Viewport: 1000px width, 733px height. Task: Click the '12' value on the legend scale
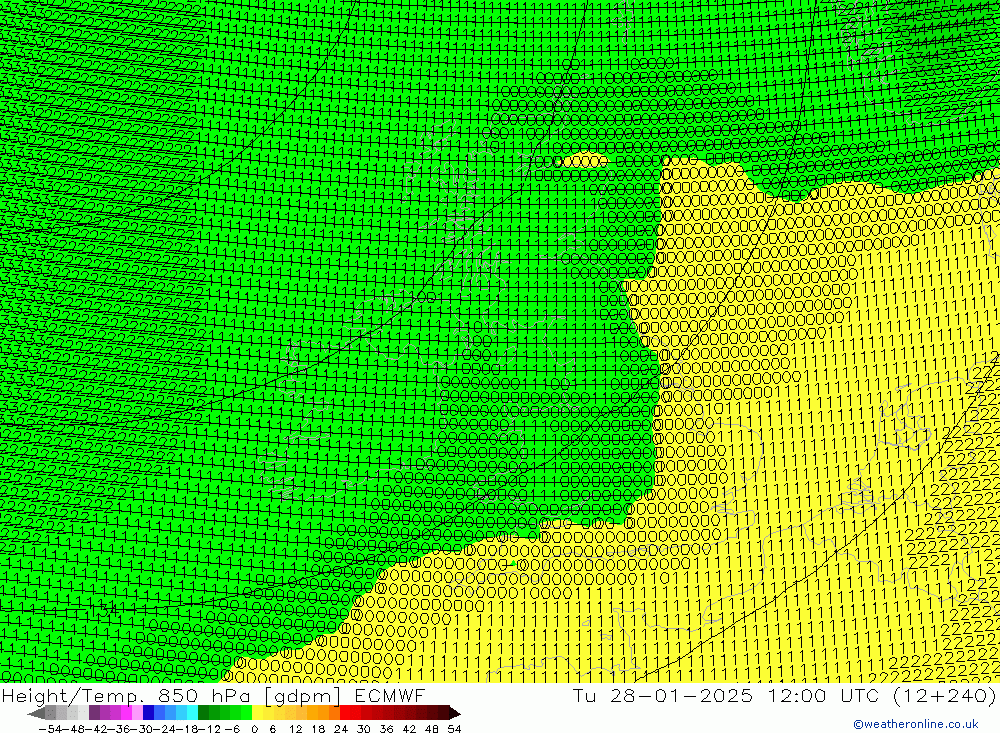pyautogui.click(x=296, y=729)
